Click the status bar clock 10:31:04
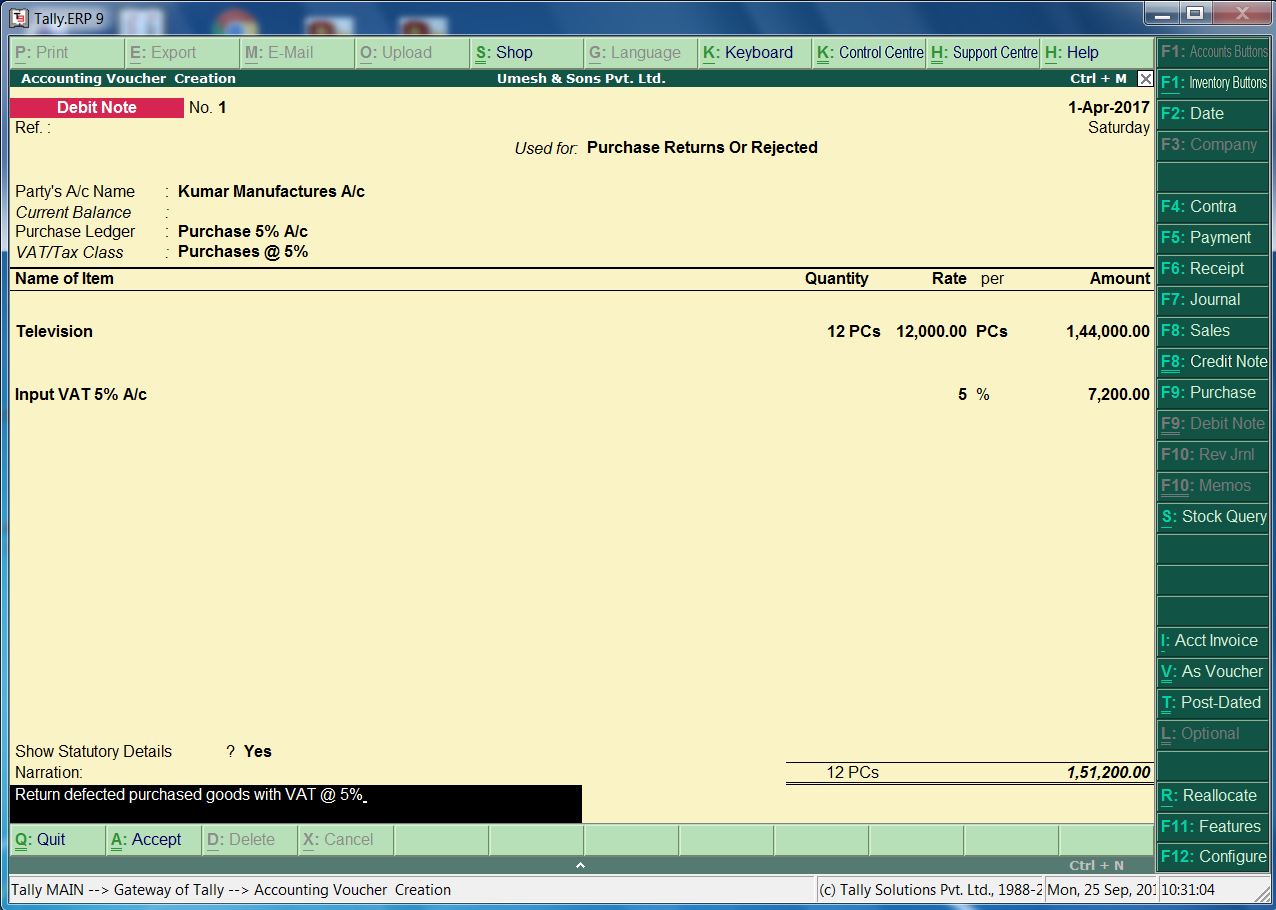Image resolution: width=1276 pixels, height=910 pixels. pos(1187,890)
